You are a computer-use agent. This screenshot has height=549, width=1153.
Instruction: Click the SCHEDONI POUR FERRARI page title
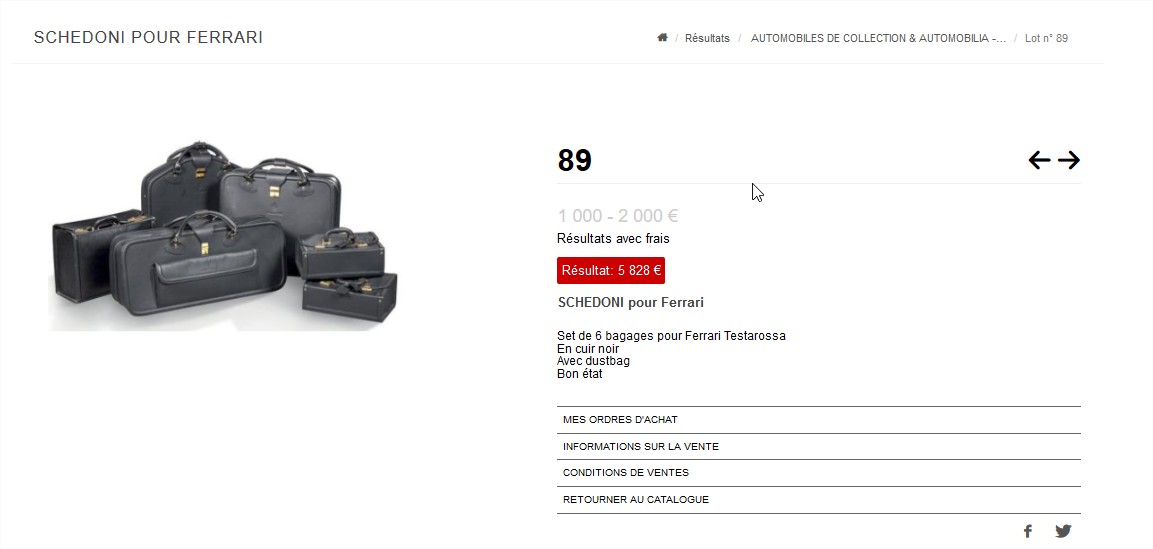[149, 37]
